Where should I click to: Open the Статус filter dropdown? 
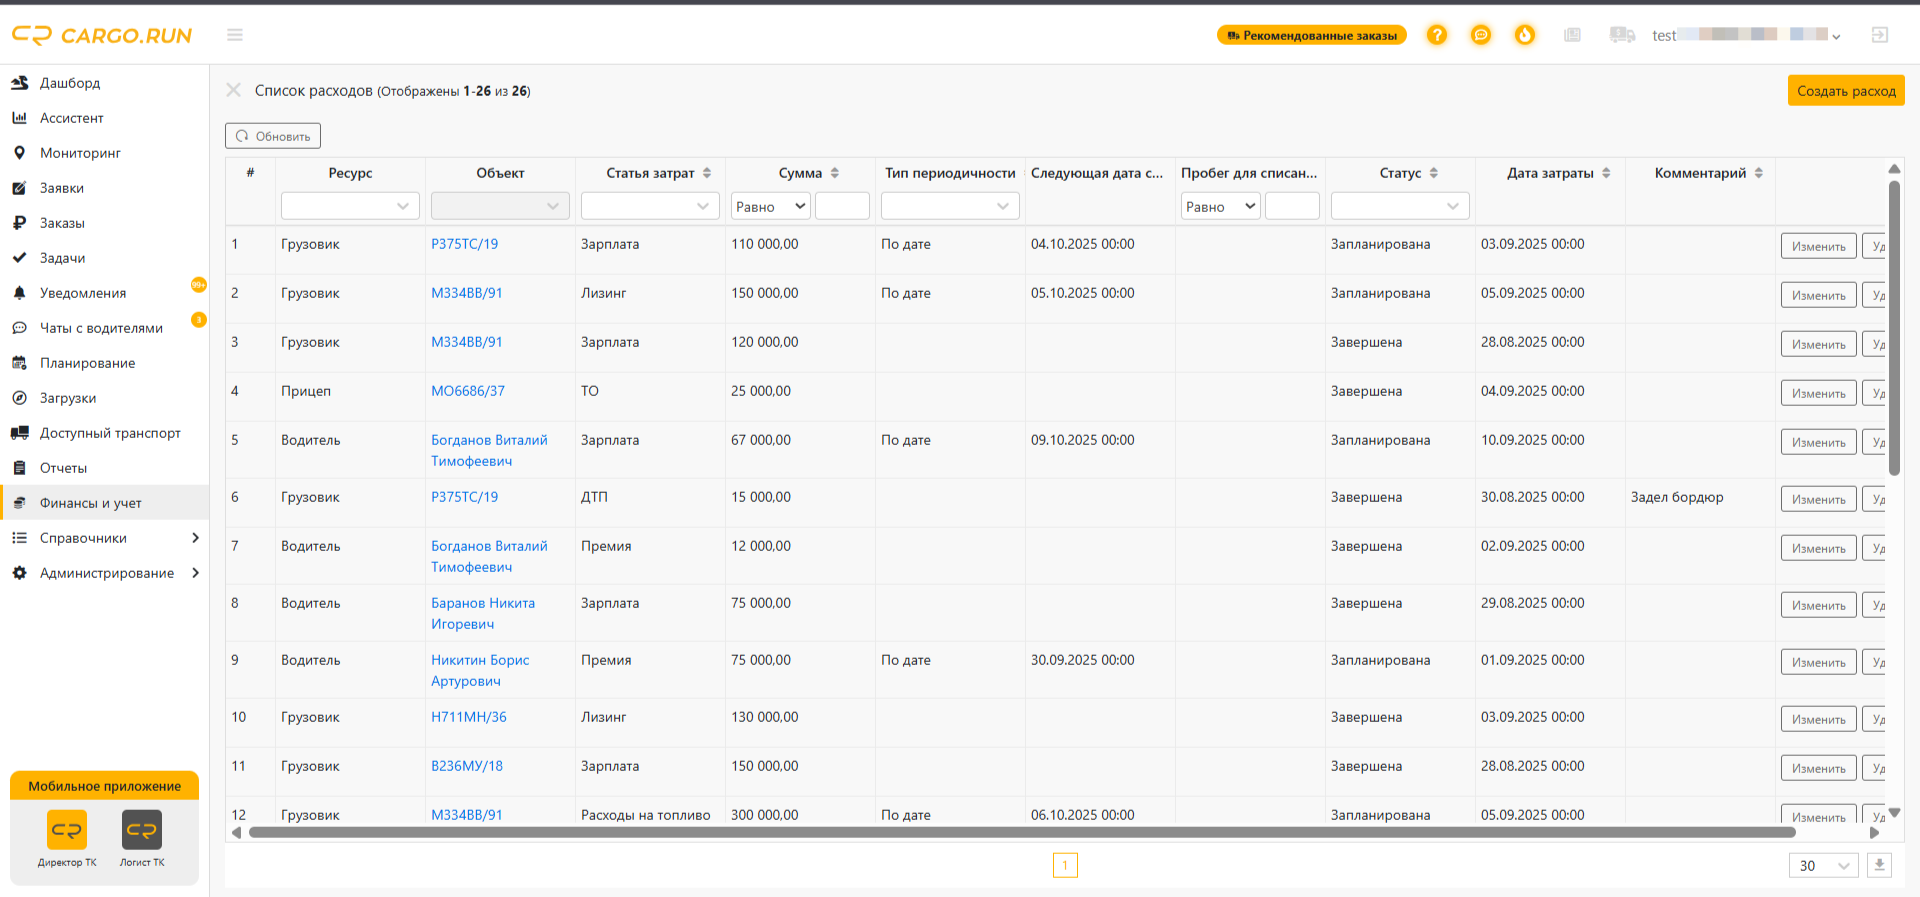point(1400,206)
